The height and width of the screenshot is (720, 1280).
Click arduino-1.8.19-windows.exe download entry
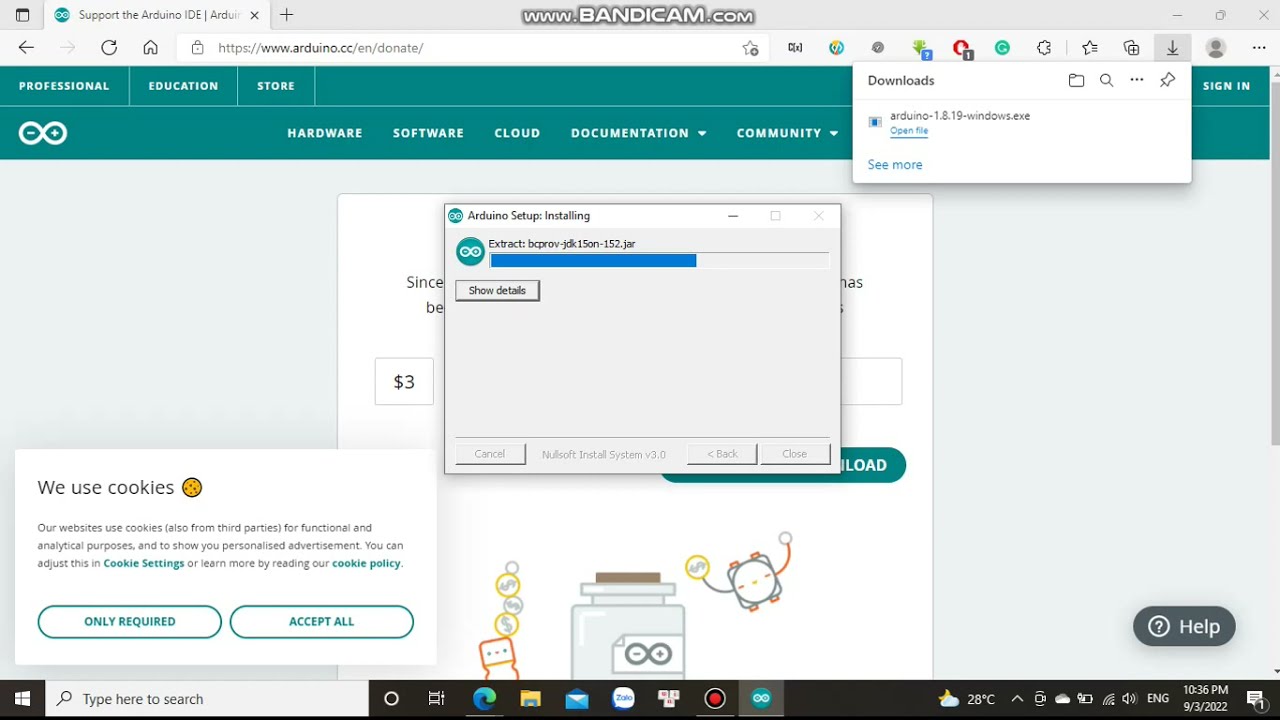(1022, 122)
